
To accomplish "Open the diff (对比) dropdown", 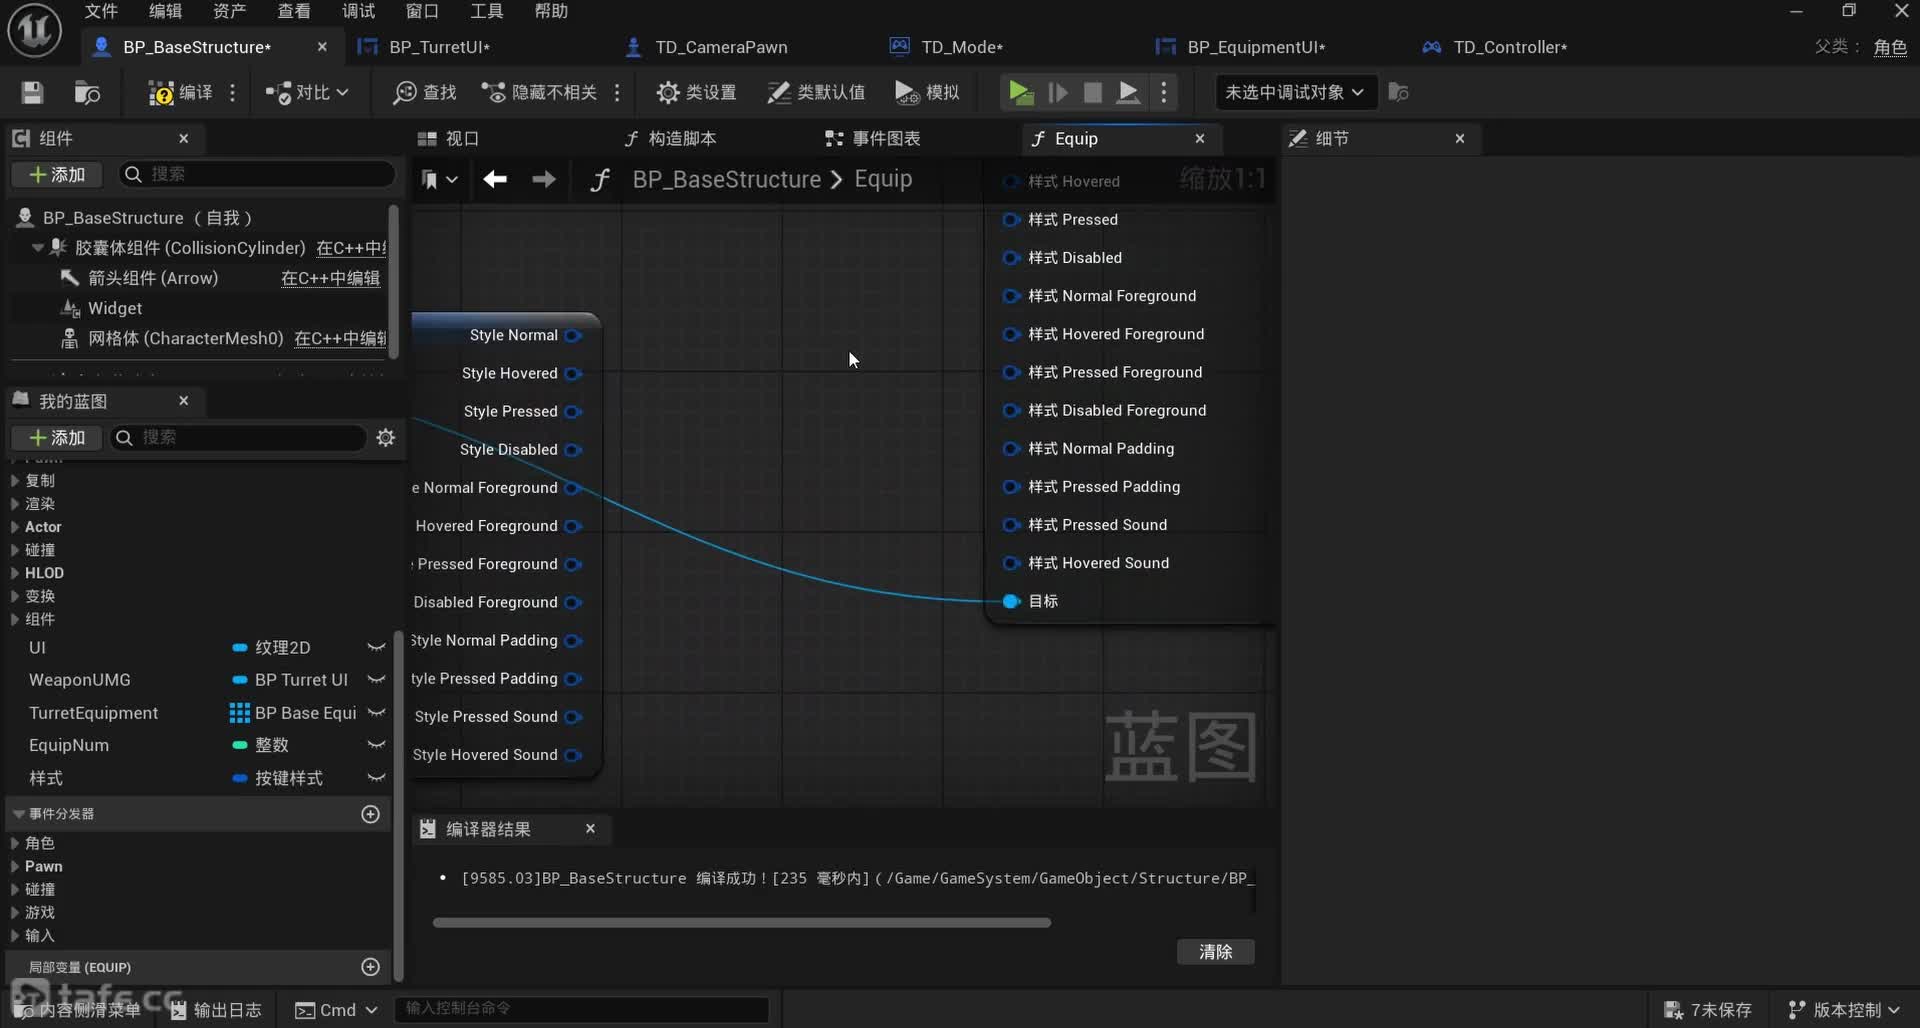I will [x=307, y=93].
